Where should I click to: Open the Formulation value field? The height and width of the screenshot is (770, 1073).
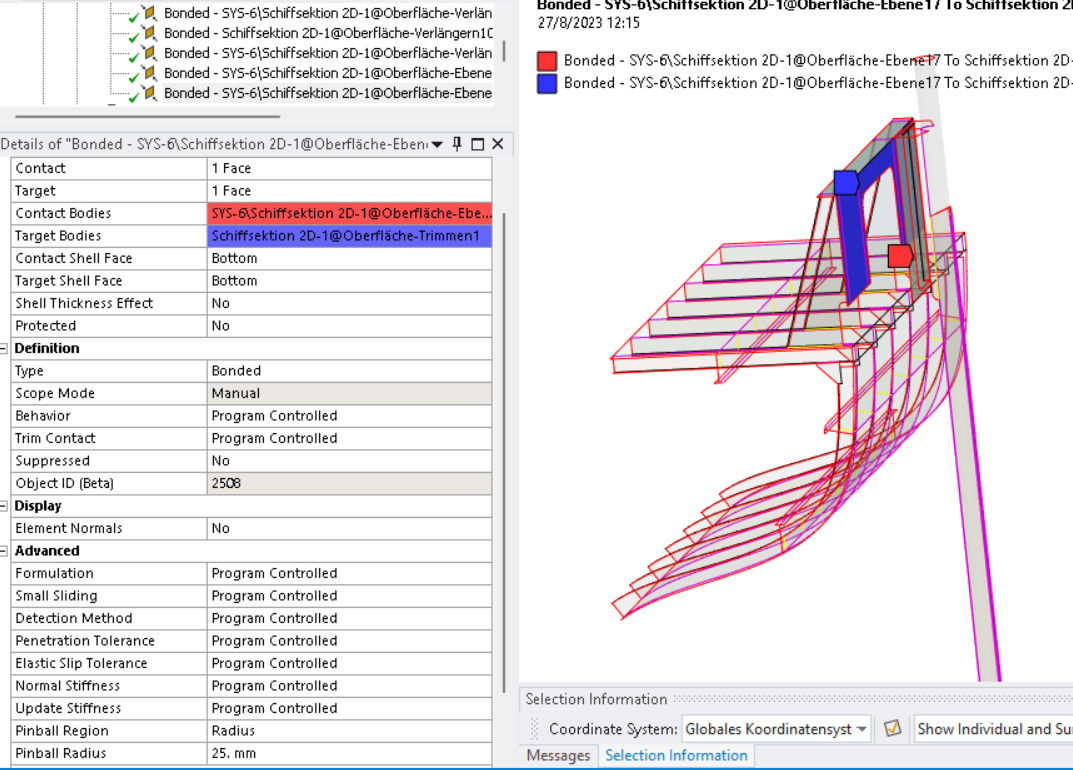tap(350, 574)
